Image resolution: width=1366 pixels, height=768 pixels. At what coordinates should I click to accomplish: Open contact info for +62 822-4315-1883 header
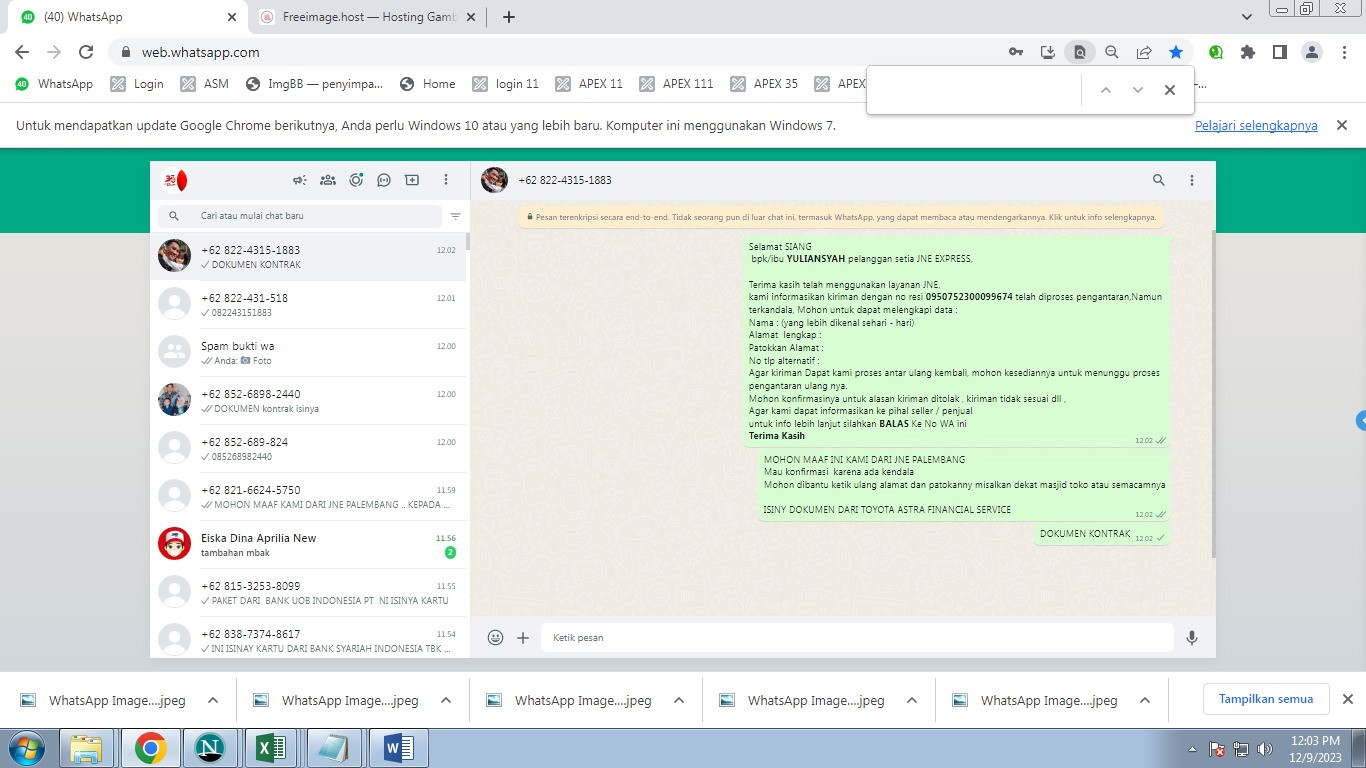point(565,180)
